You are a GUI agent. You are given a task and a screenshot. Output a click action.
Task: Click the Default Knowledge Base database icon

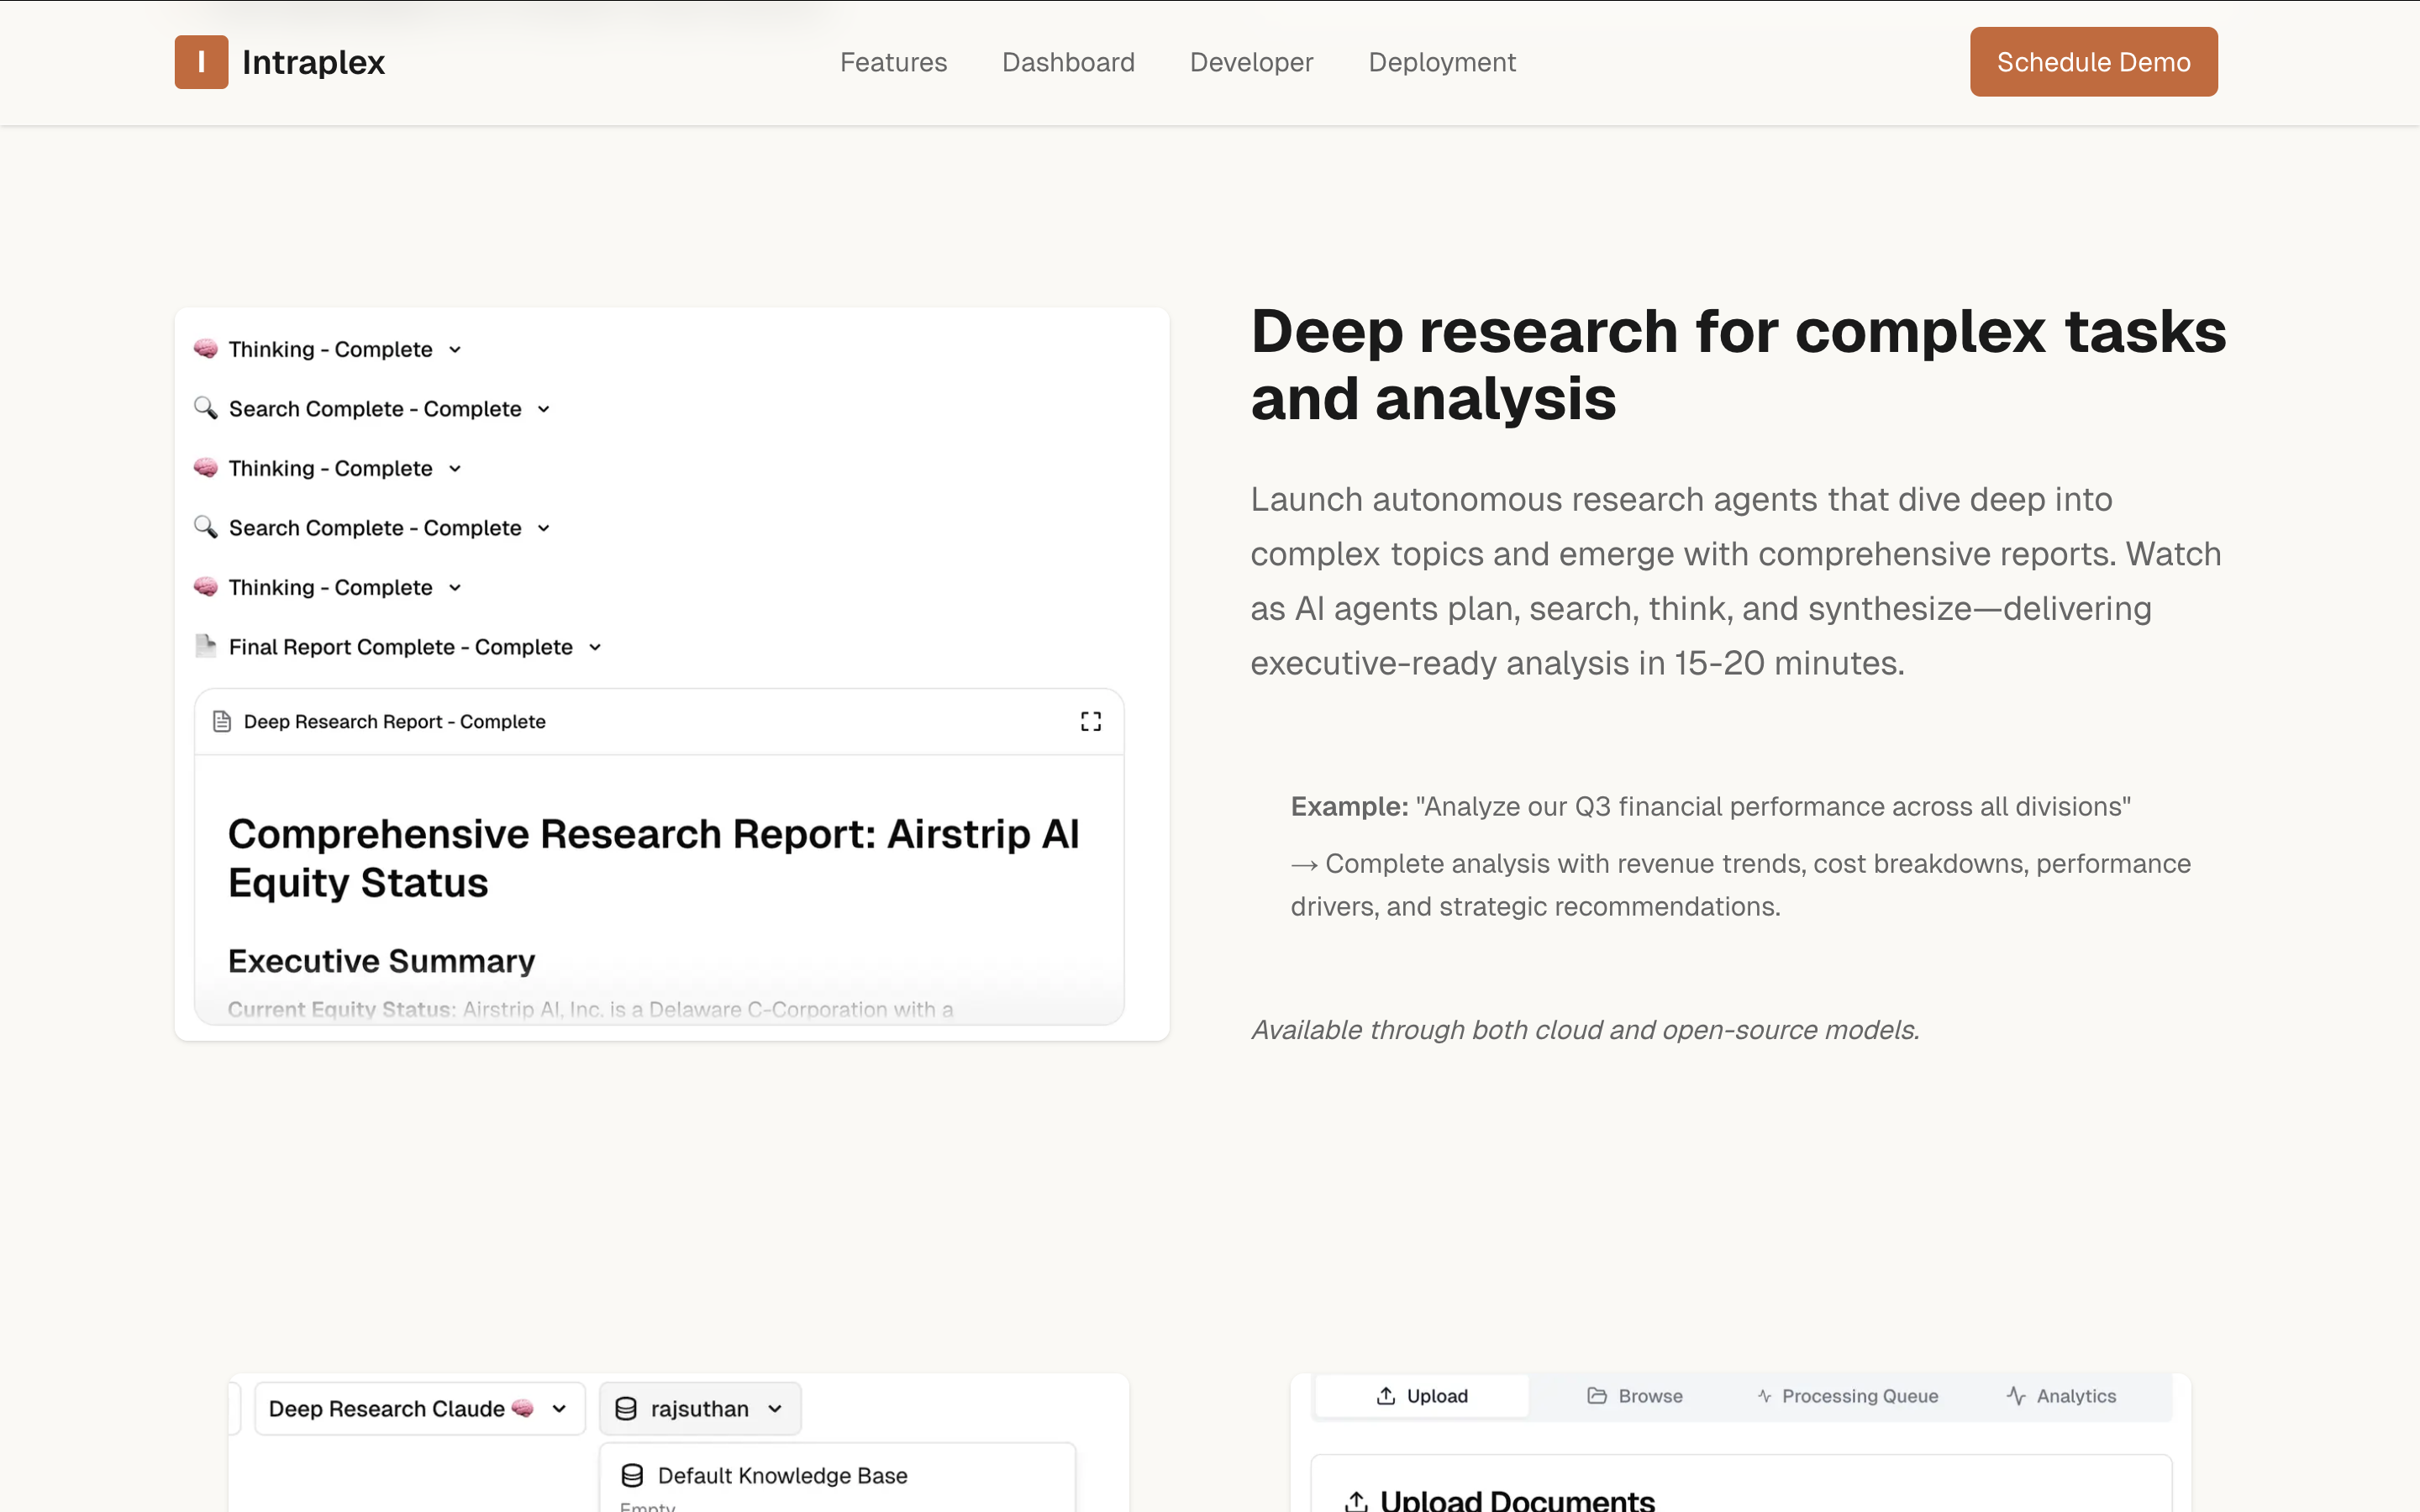pyautogui.click(x=632, y=1475)
